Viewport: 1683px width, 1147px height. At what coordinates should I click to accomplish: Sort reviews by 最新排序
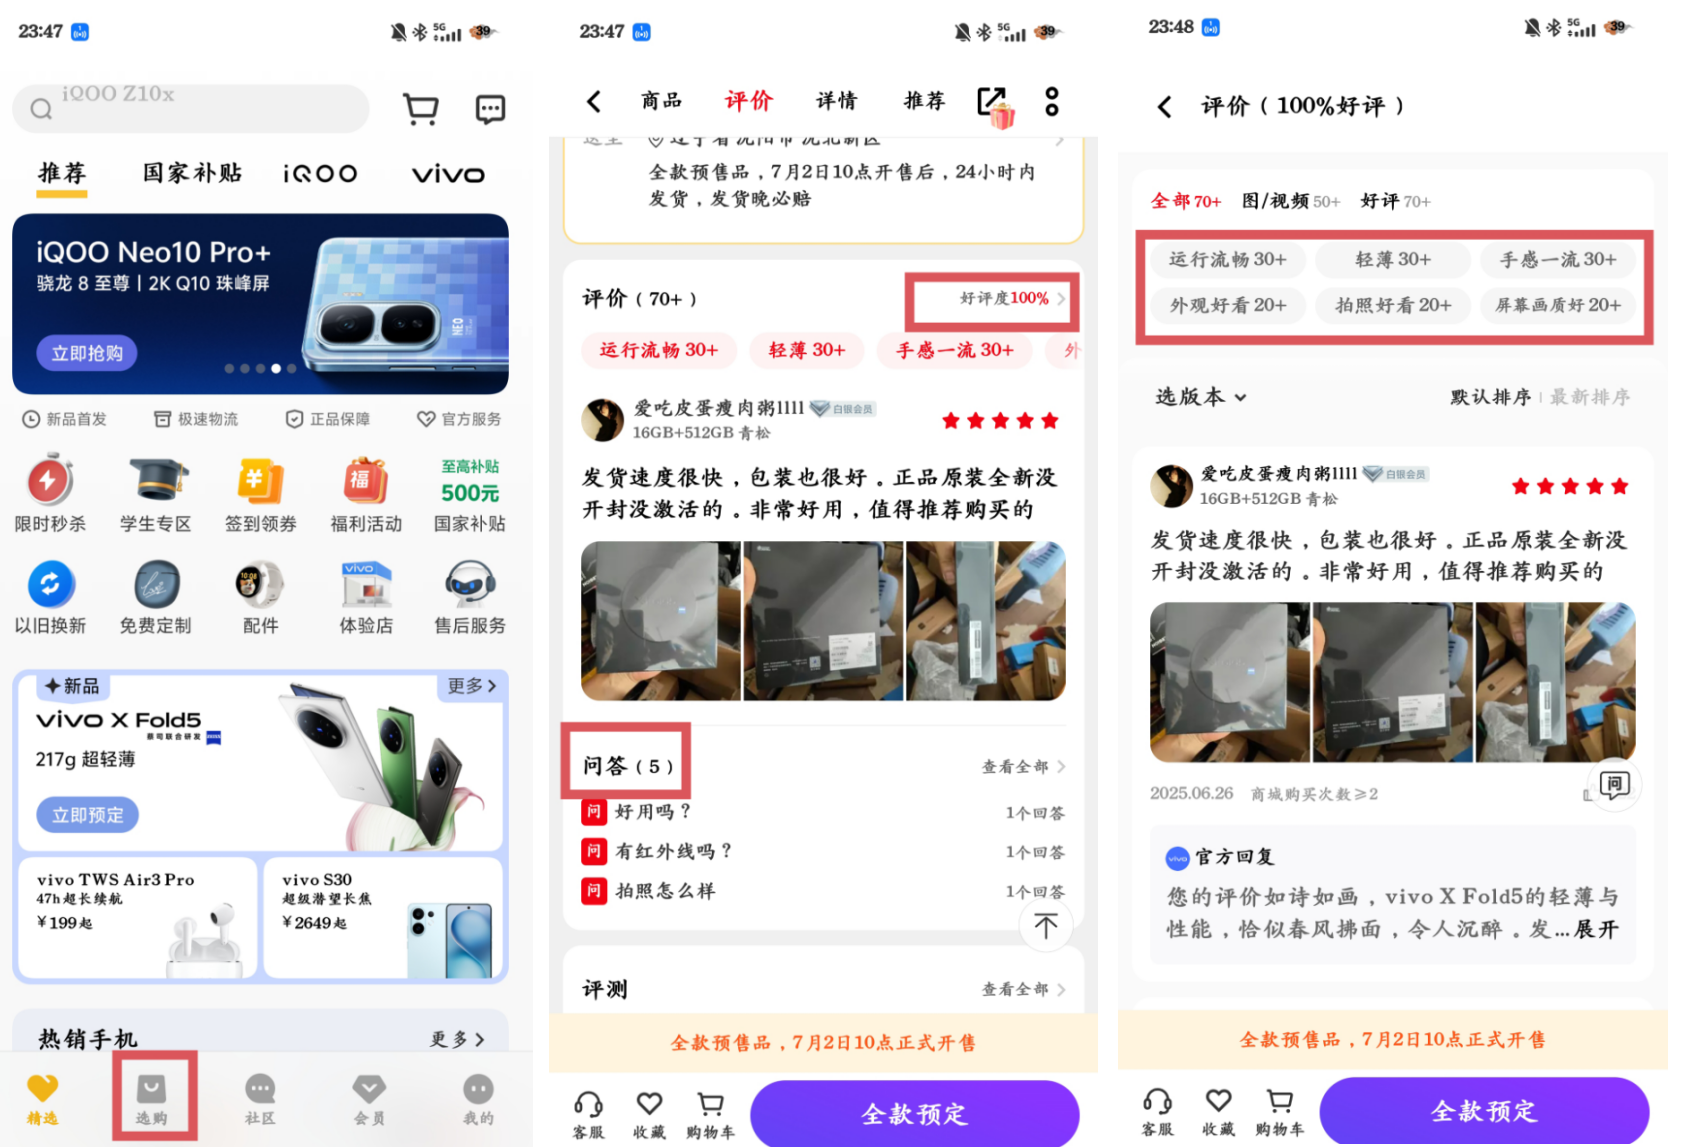click(1590, 397)
